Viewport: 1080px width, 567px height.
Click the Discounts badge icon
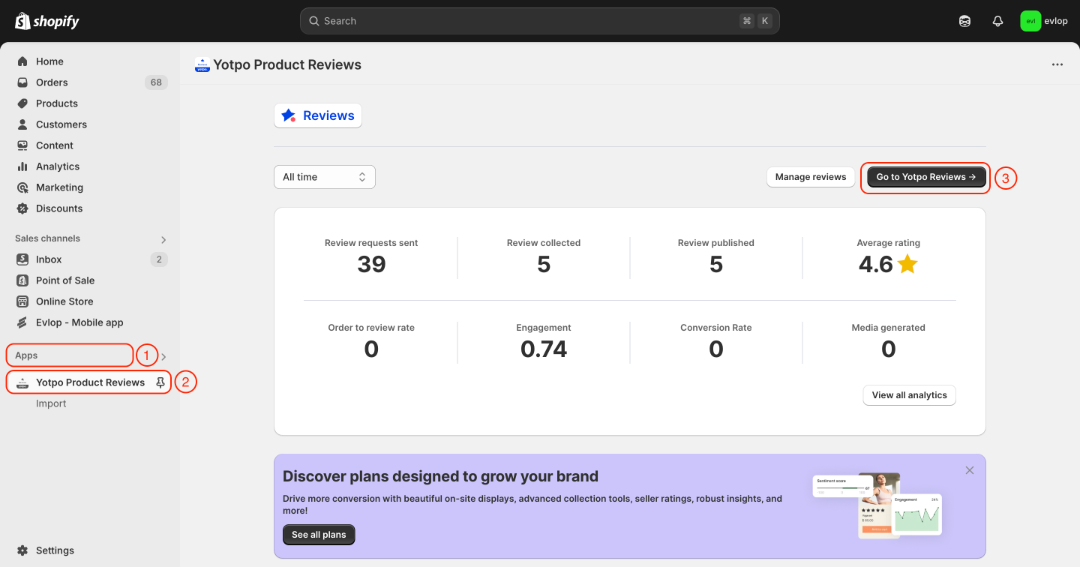tap(23, 209)
